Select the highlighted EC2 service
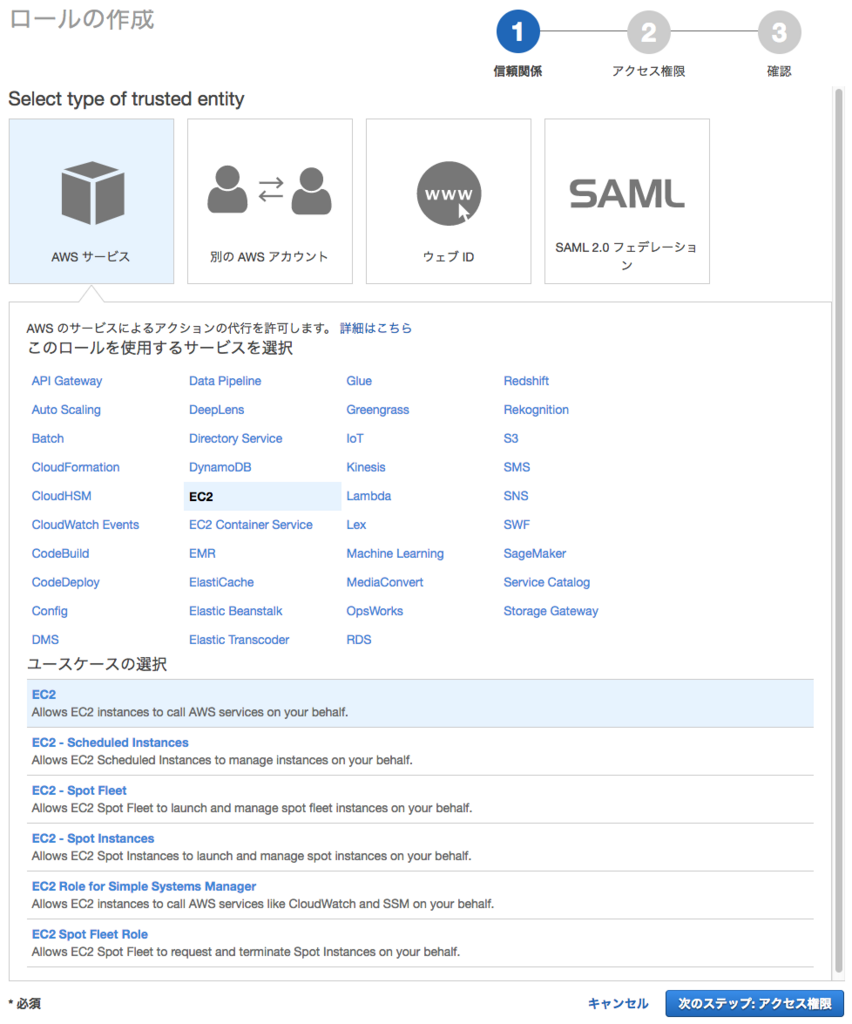Viewport: 852px width, 1024px height. click(262, 496)
